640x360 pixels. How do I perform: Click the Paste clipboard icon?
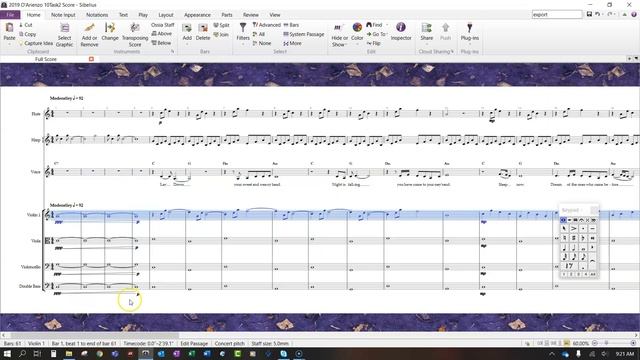coord(9,28)
